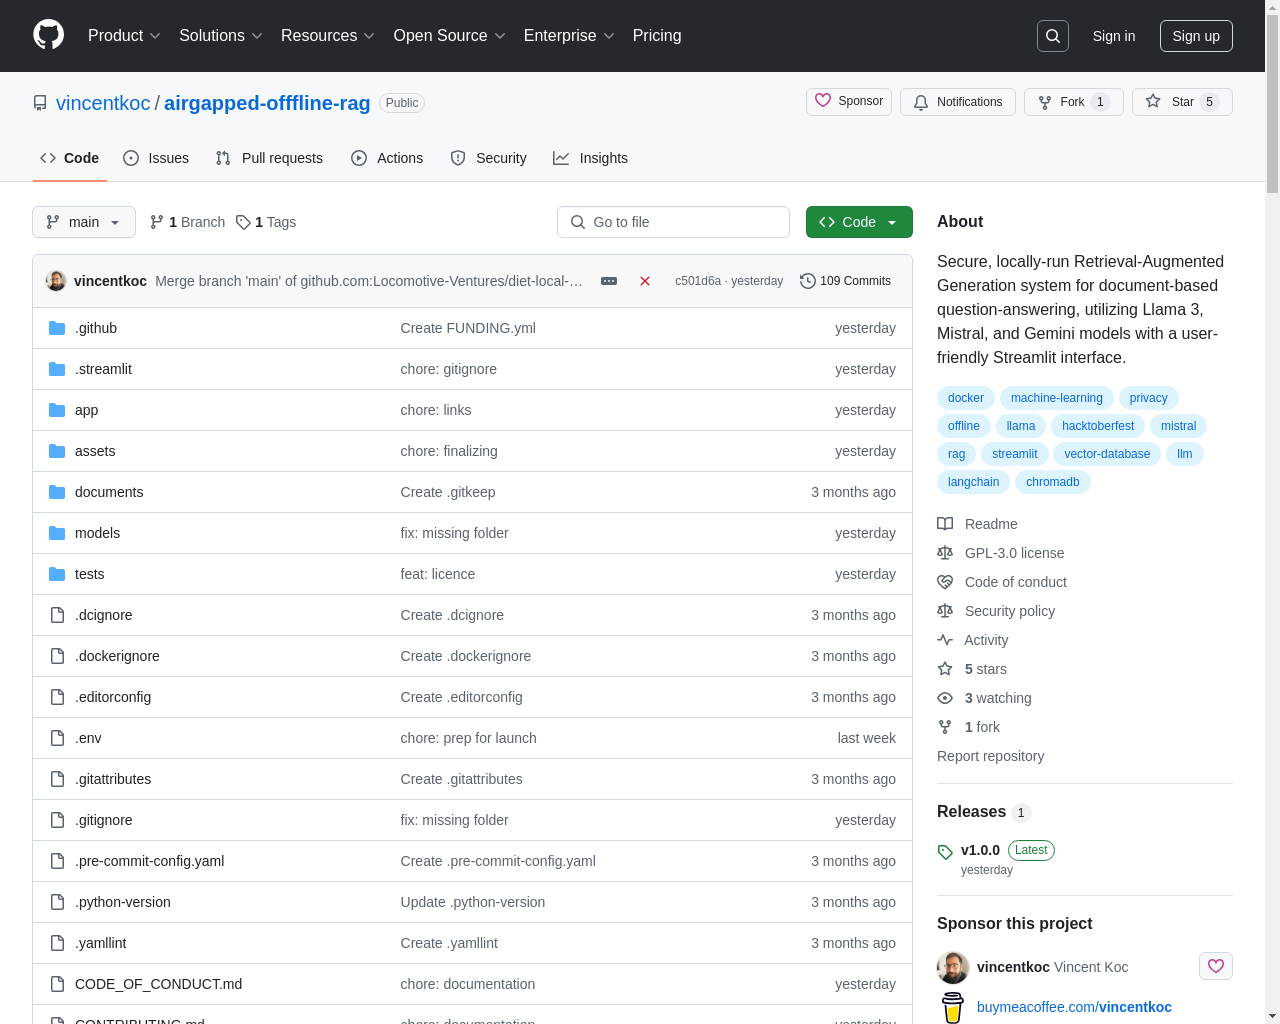Viewport: 1280px width, 1024px height.
Task: Click the .gitignore file icon
Action: [57, 820]
